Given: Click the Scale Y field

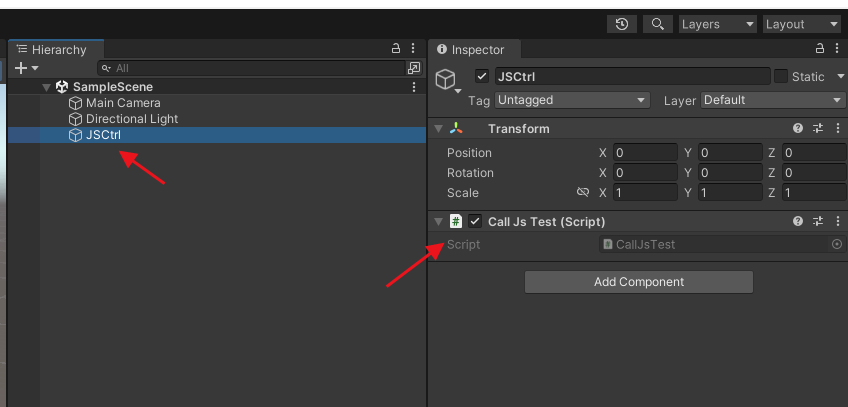Looking at the screenshot, I should point(730,193).
